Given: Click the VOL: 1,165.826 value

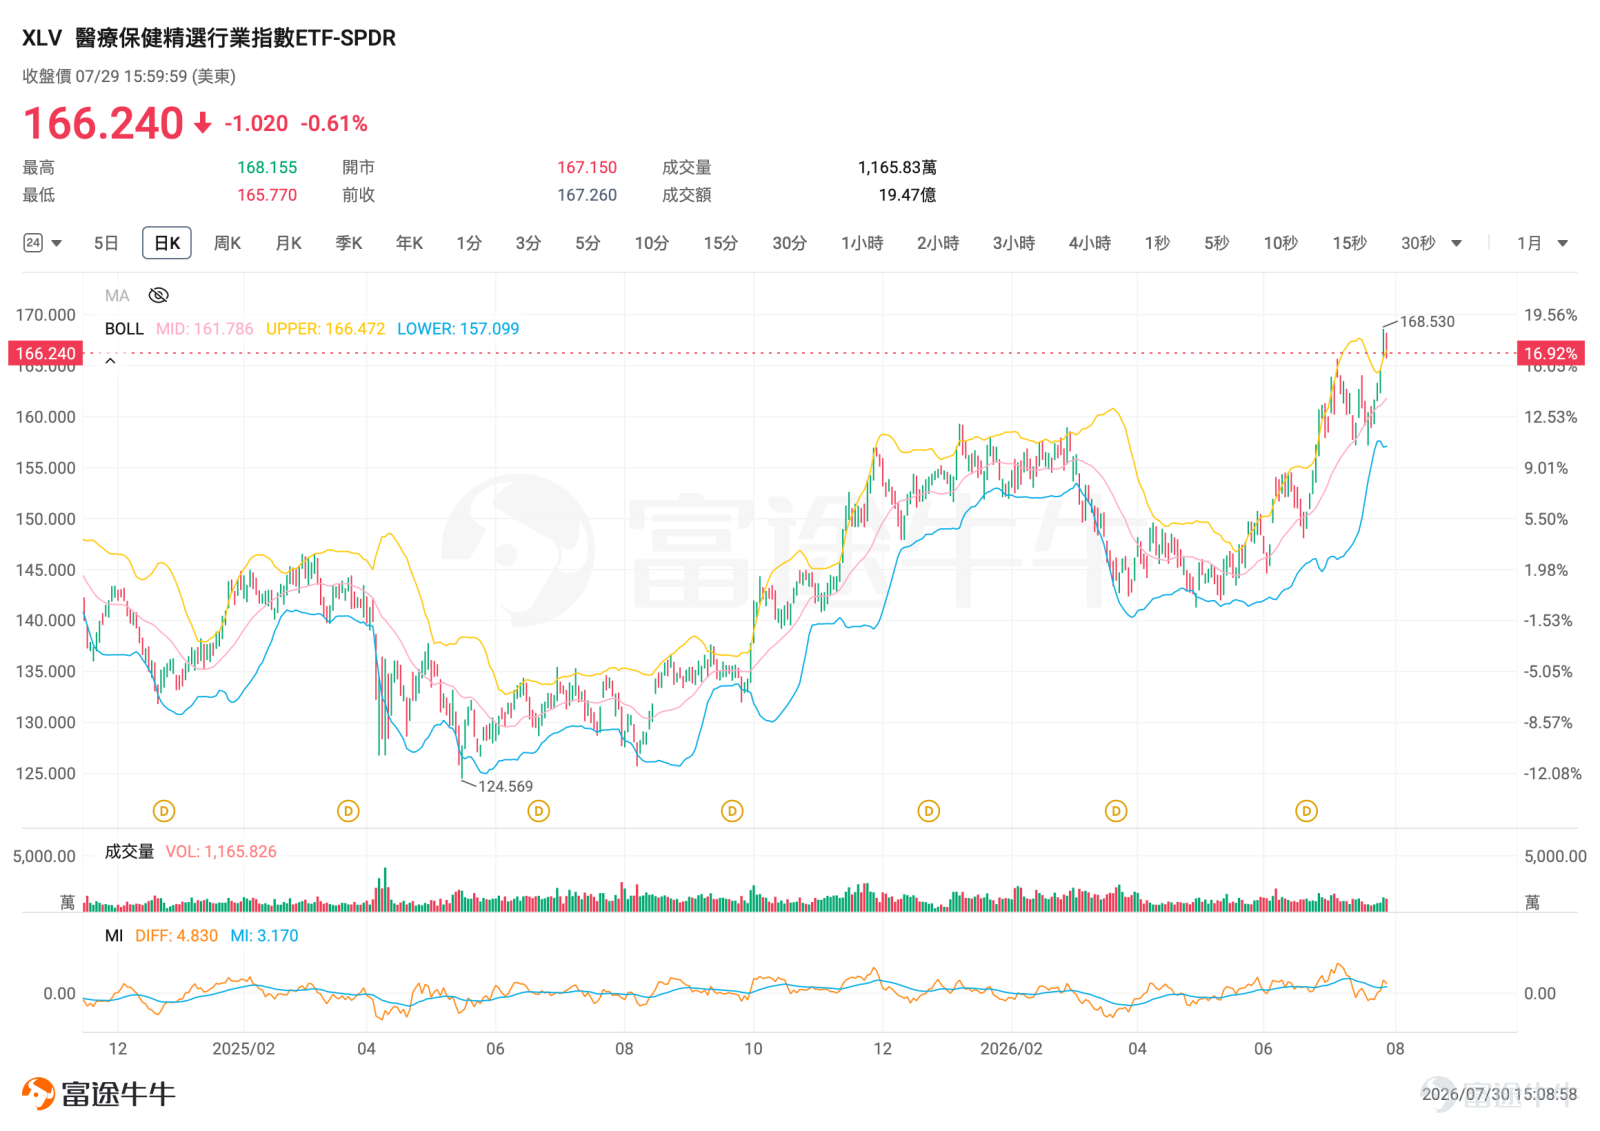Looking at the screenshot, I should click(221, 852).
